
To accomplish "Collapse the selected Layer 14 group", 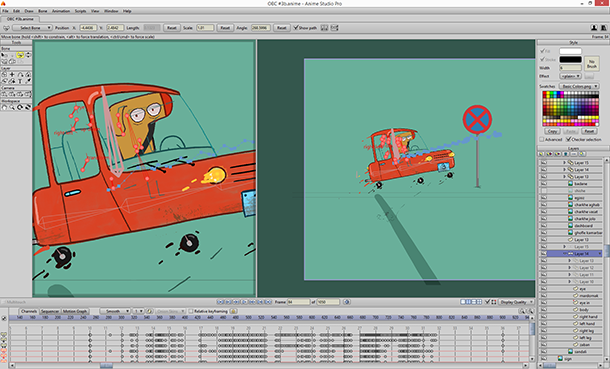I will coord(564,254).
